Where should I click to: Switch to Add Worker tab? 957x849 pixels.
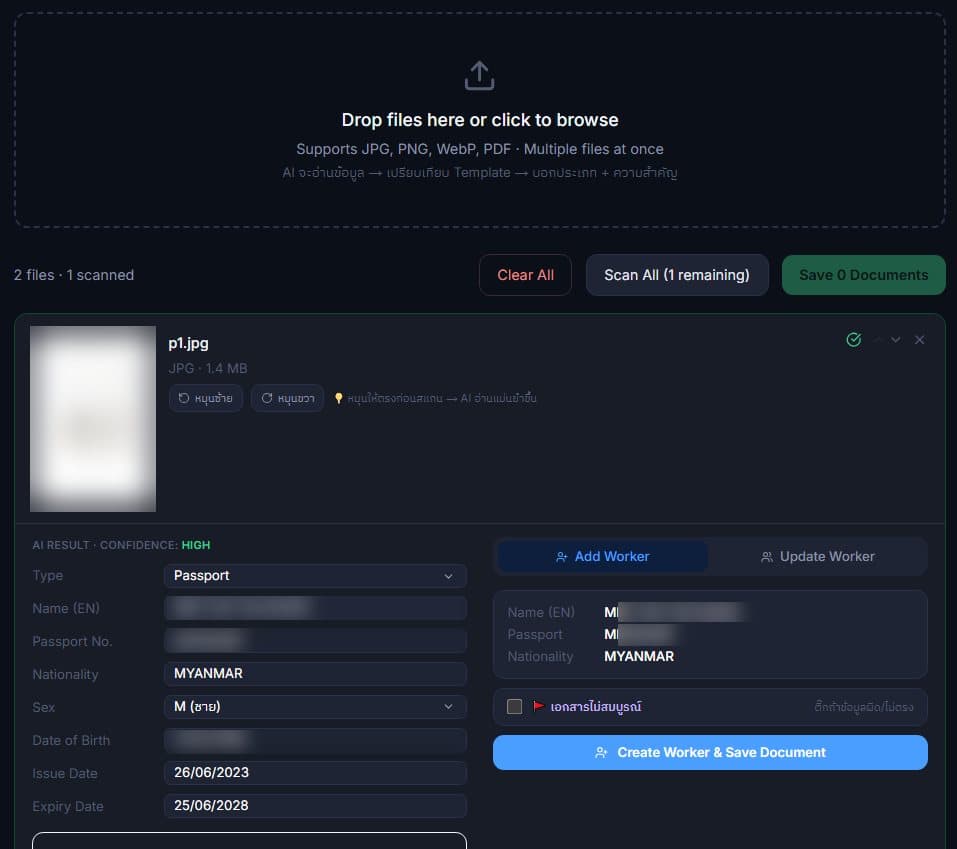pyautogui.click(x=602, y=557)
